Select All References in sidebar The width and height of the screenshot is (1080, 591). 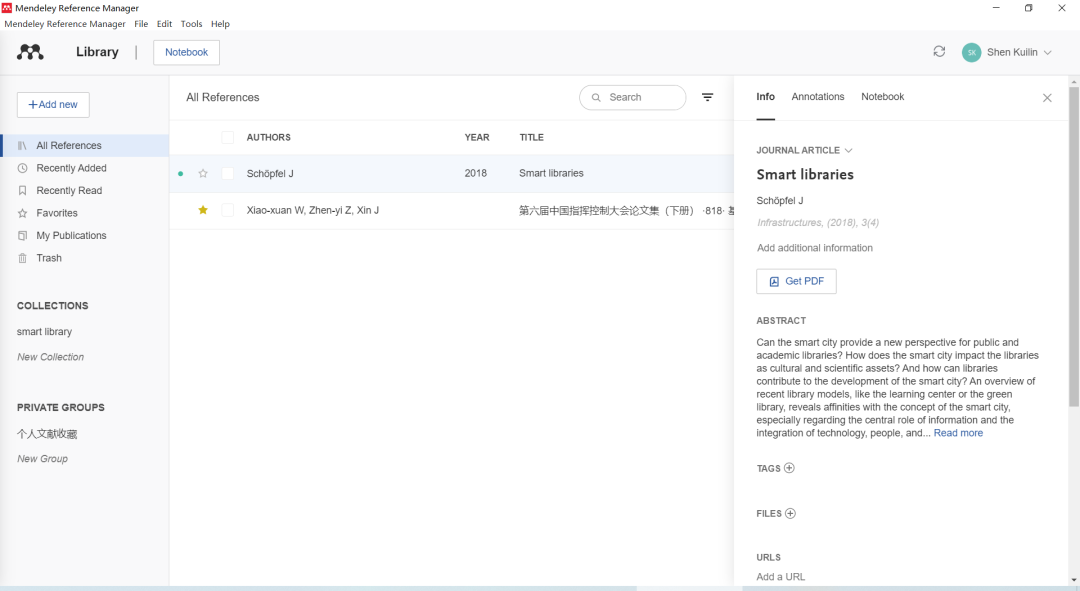(x=85, y=145)
